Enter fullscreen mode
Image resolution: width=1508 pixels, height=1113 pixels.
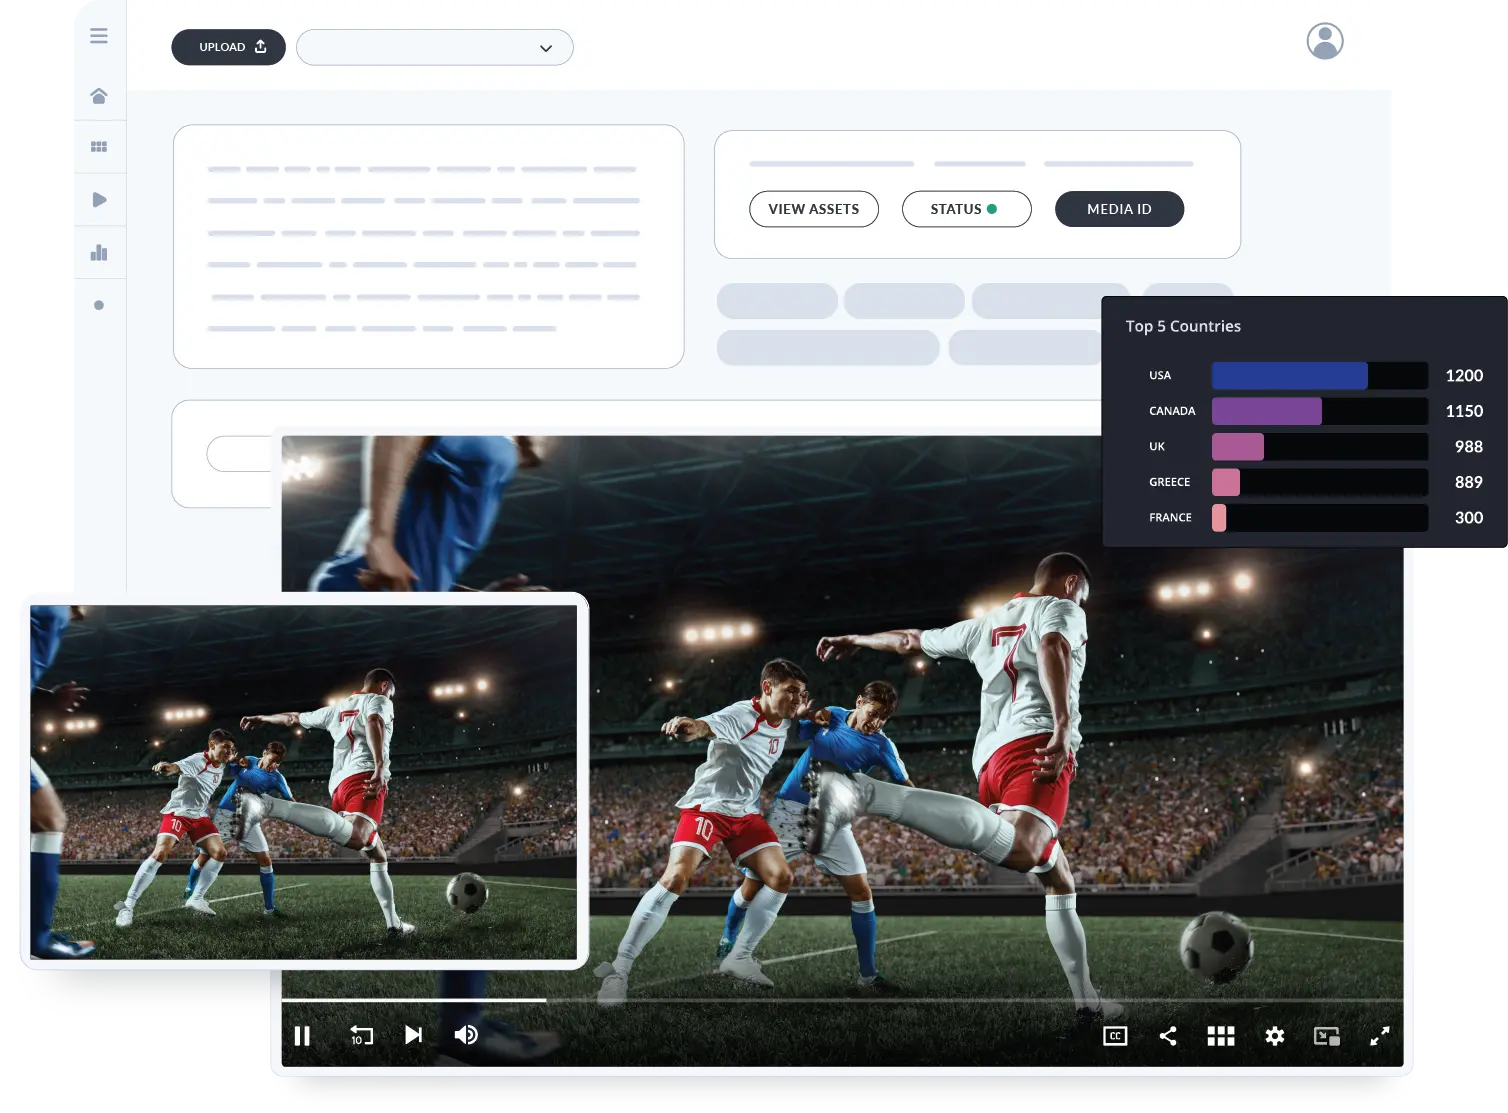(1380, 1036)
